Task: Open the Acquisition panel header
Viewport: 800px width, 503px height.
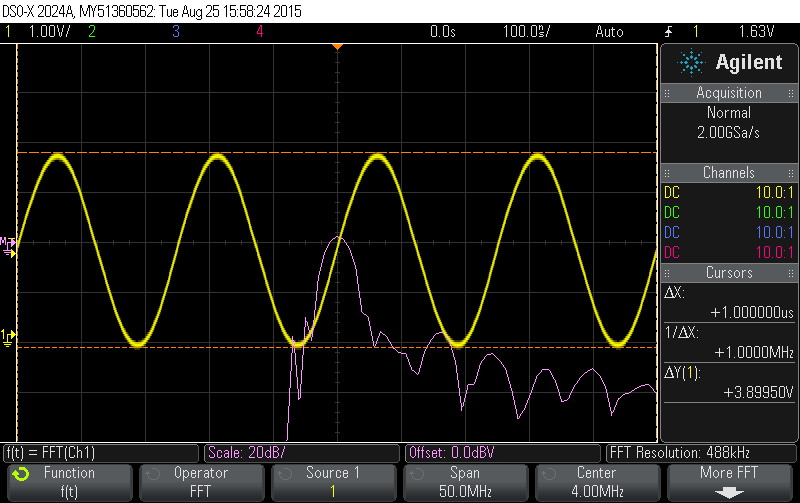Action: (729, 93)
